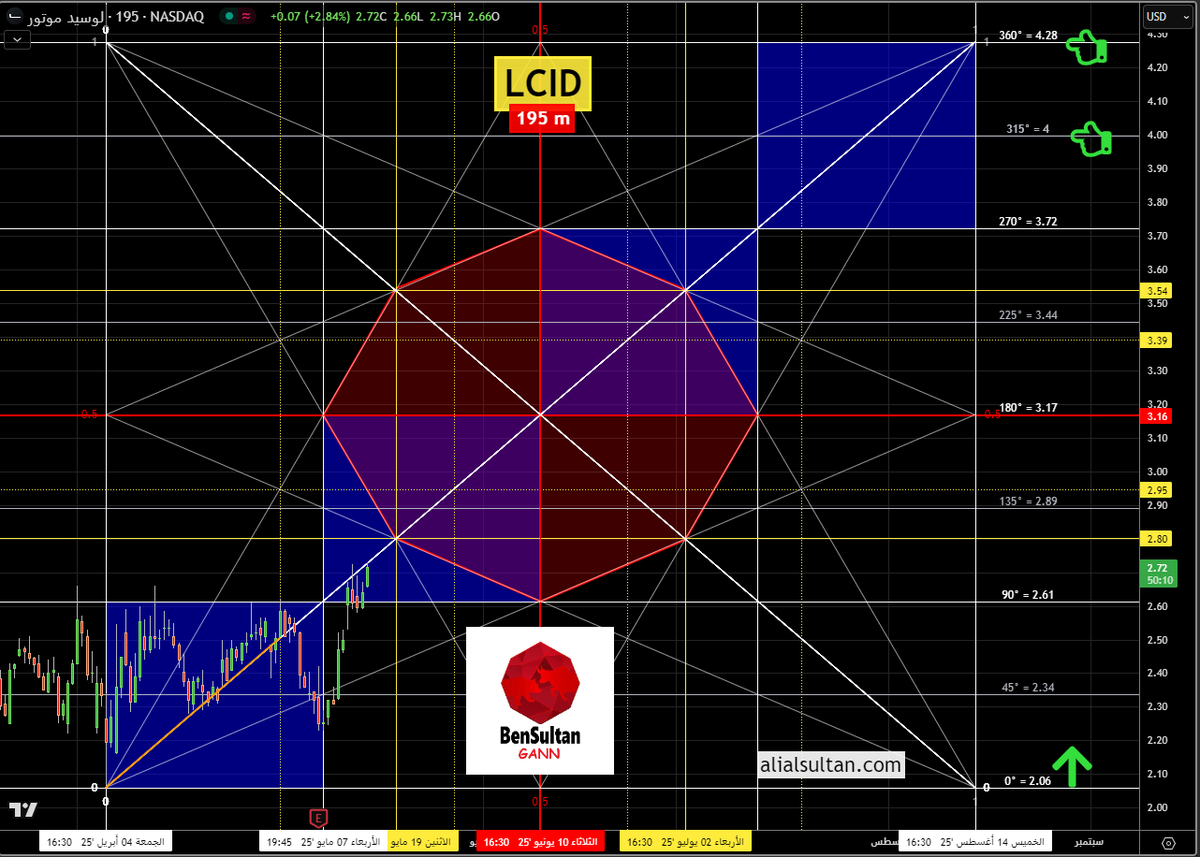Click the earnings E marker on time axis
Image resolution: width=1200 pixels, height=857 pixels.
point(318,817)
